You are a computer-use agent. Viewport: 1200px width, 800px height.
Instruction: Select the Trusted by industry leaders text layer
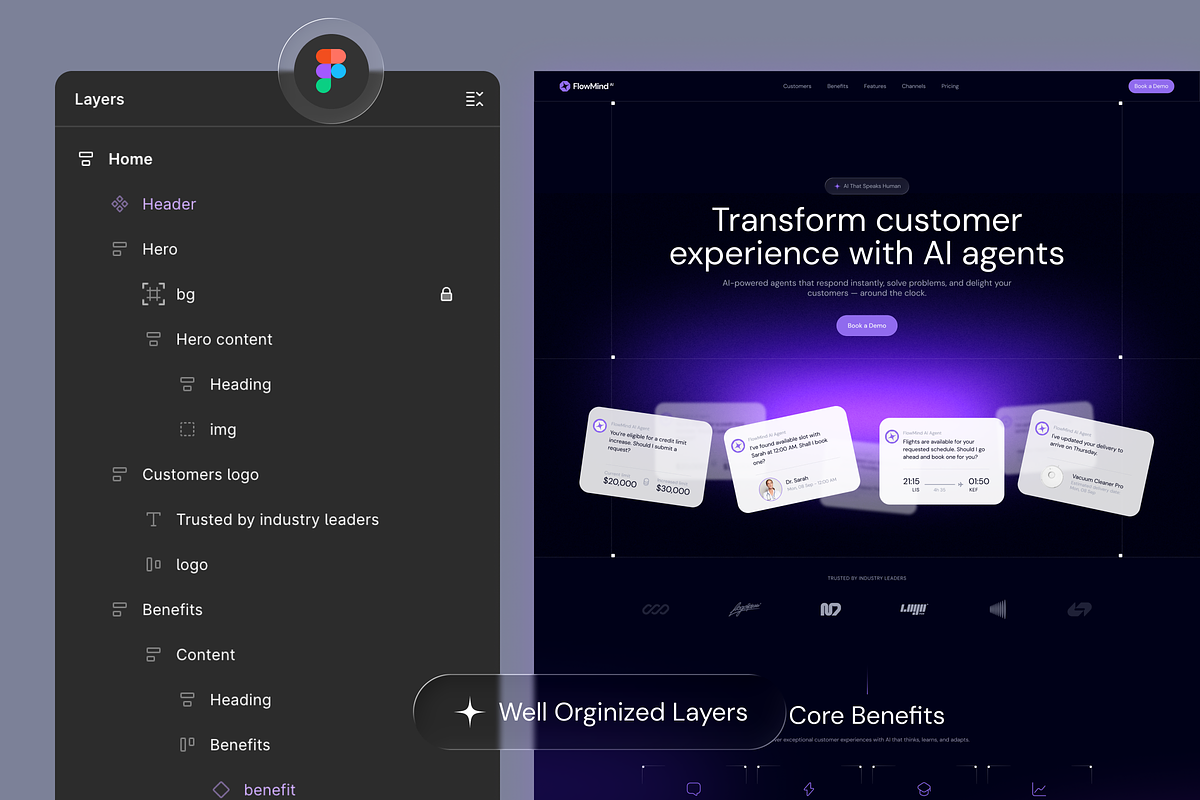click(277, 520)
